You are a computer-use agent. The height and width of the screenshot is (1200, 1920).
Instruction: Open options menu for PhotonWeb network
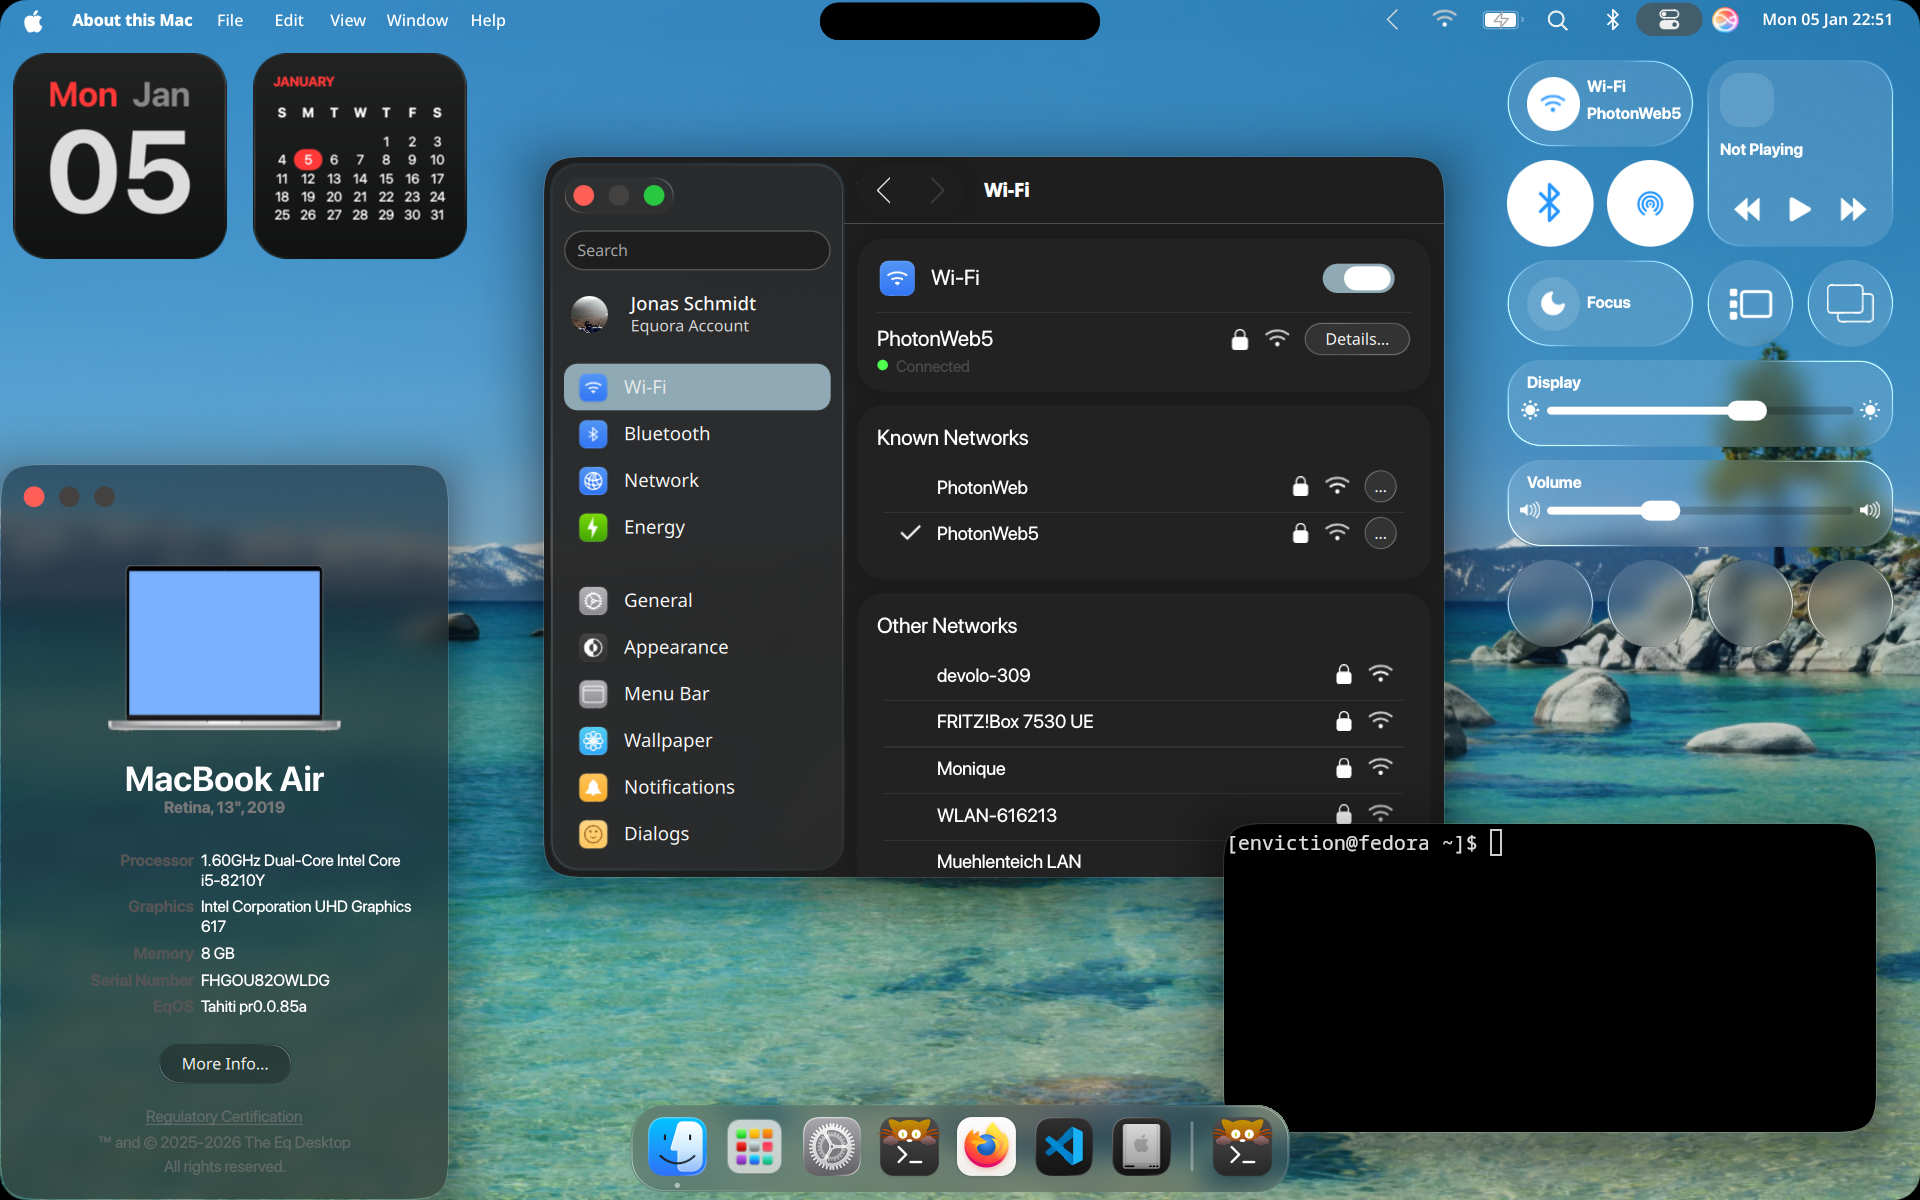(1380, 487)
